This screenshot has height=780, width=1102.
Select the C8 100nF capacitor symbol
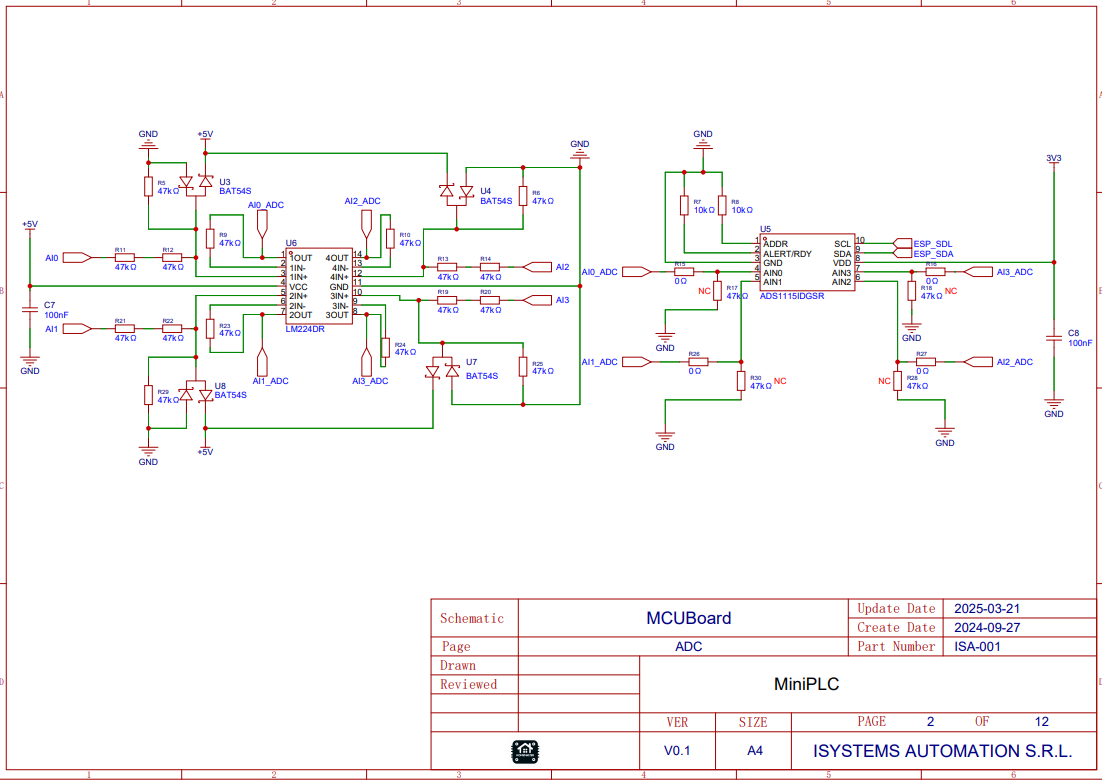pyautogui.click(x=1053, y=338)
